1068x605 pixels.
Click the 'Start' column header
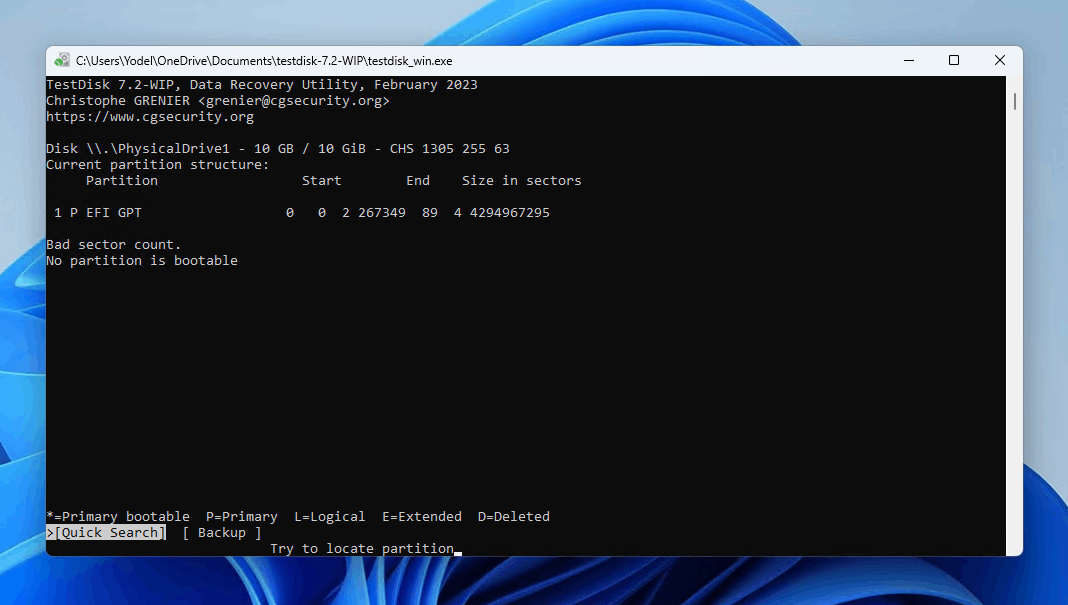tap(321, 181)
